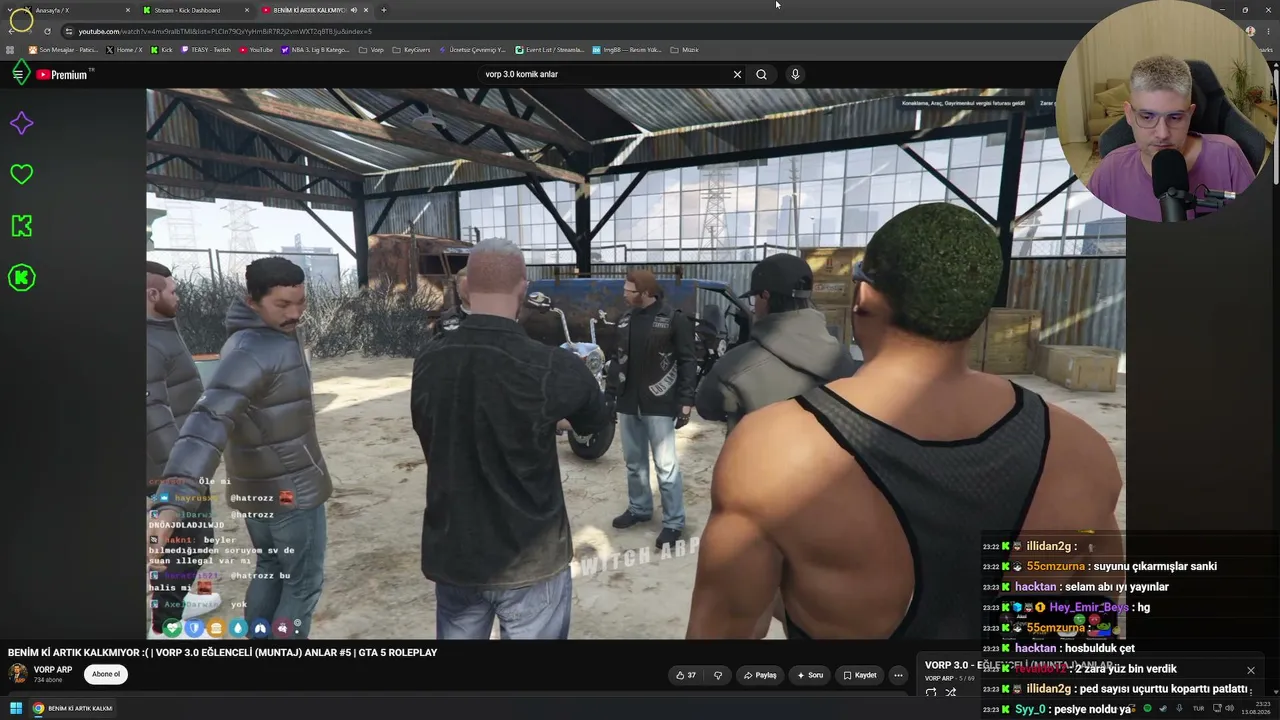Click the green heart overlay icon
Image resolution: width=1280 pixels, height=720 pixels.
tap(21, 174)
